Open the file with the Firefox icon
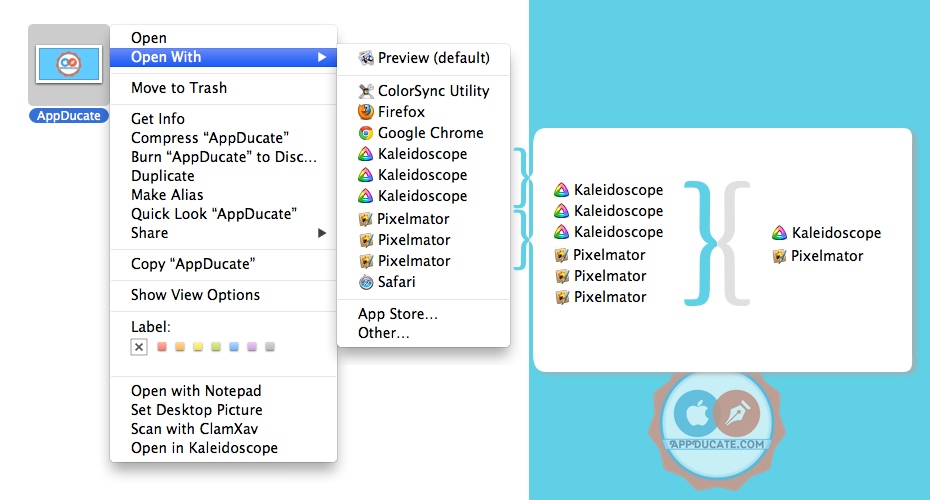 coord(366,112)
